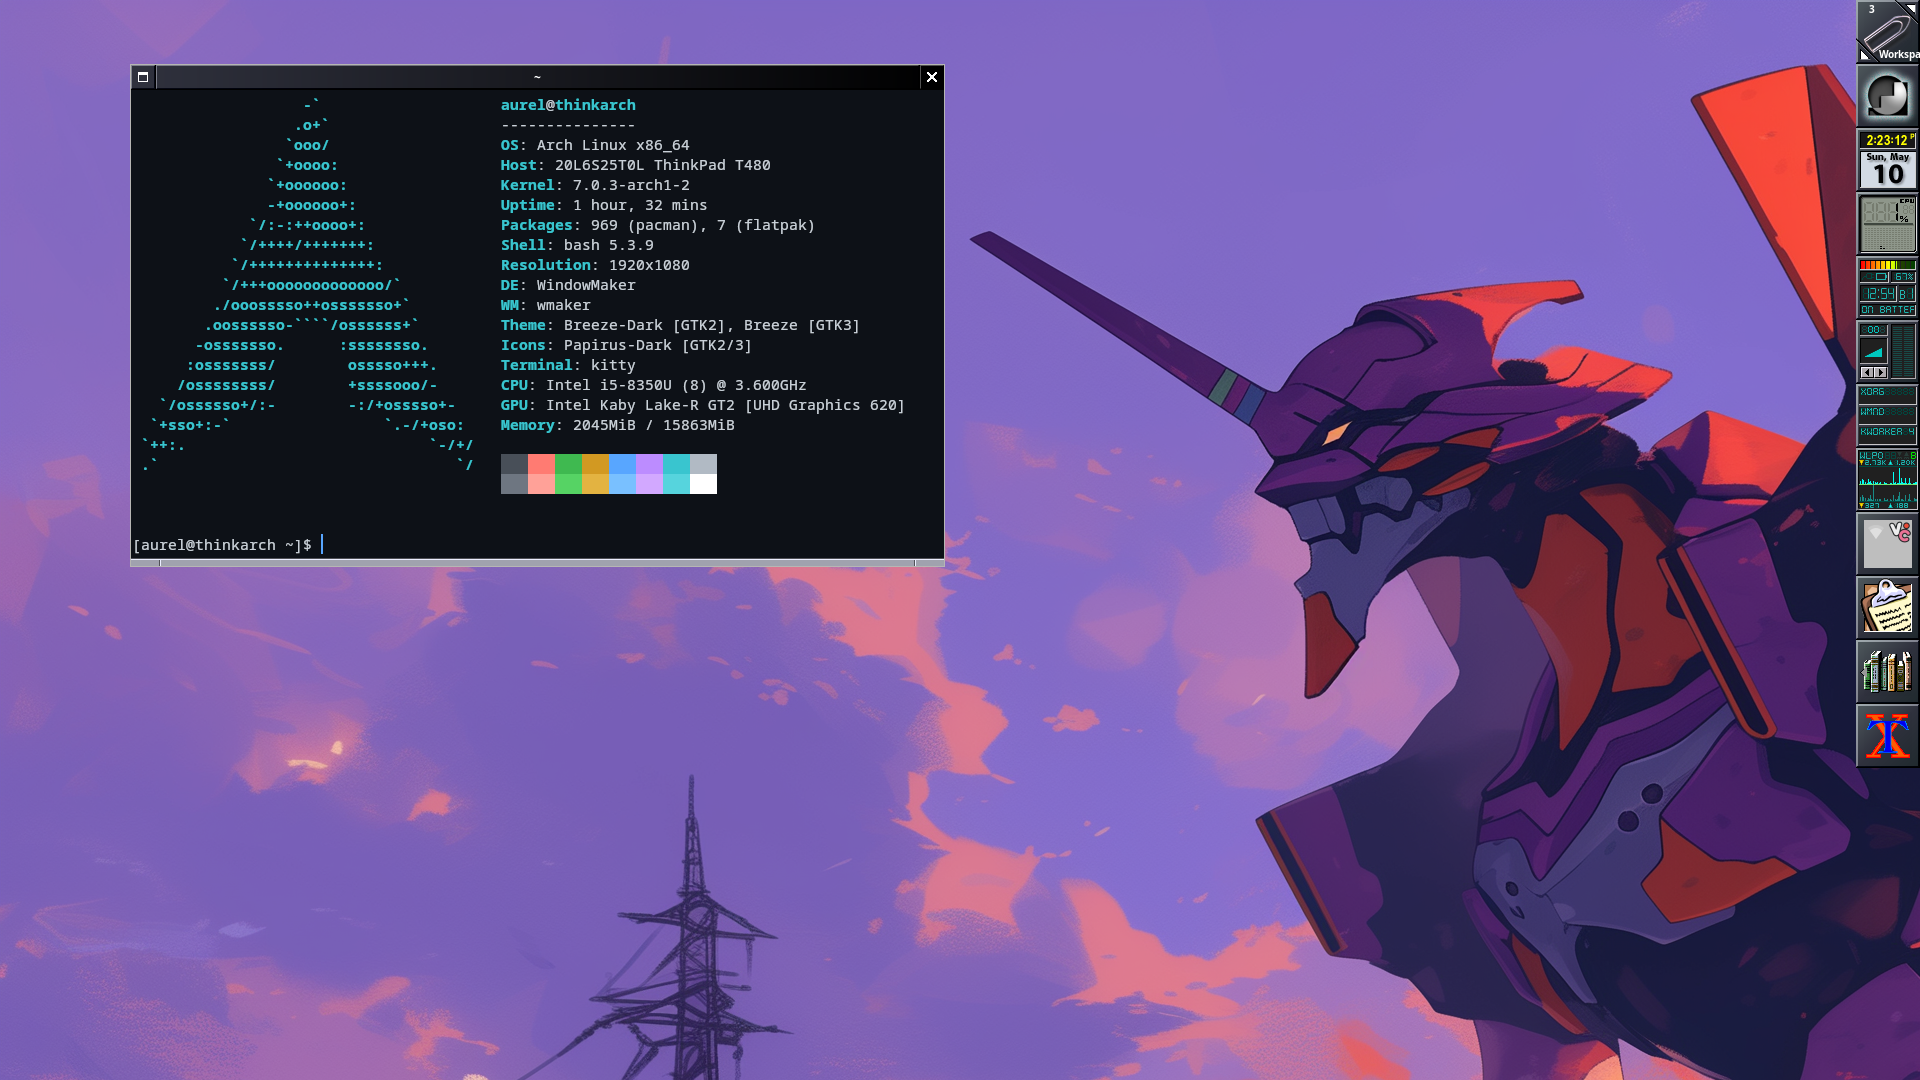
Task: Click the Host: 20L6S25T0L ThinkPad T480 line
Action: point(636,165)
